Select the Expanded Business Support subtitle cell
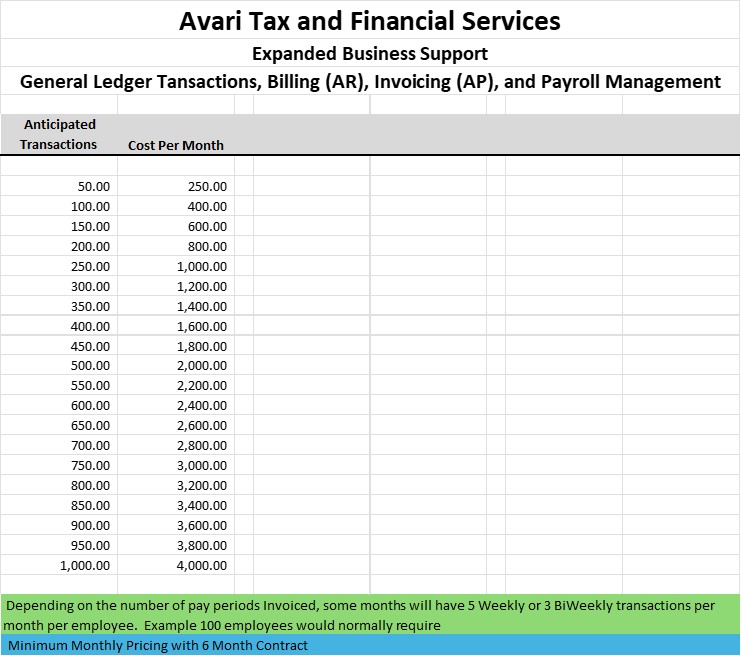 [370, 53]
